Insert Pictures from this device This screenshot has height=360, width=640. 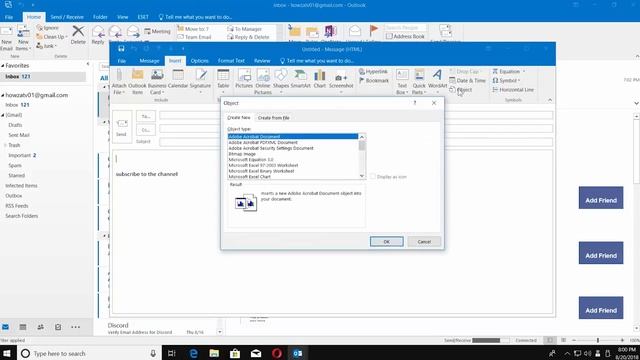tap(244, 79)
